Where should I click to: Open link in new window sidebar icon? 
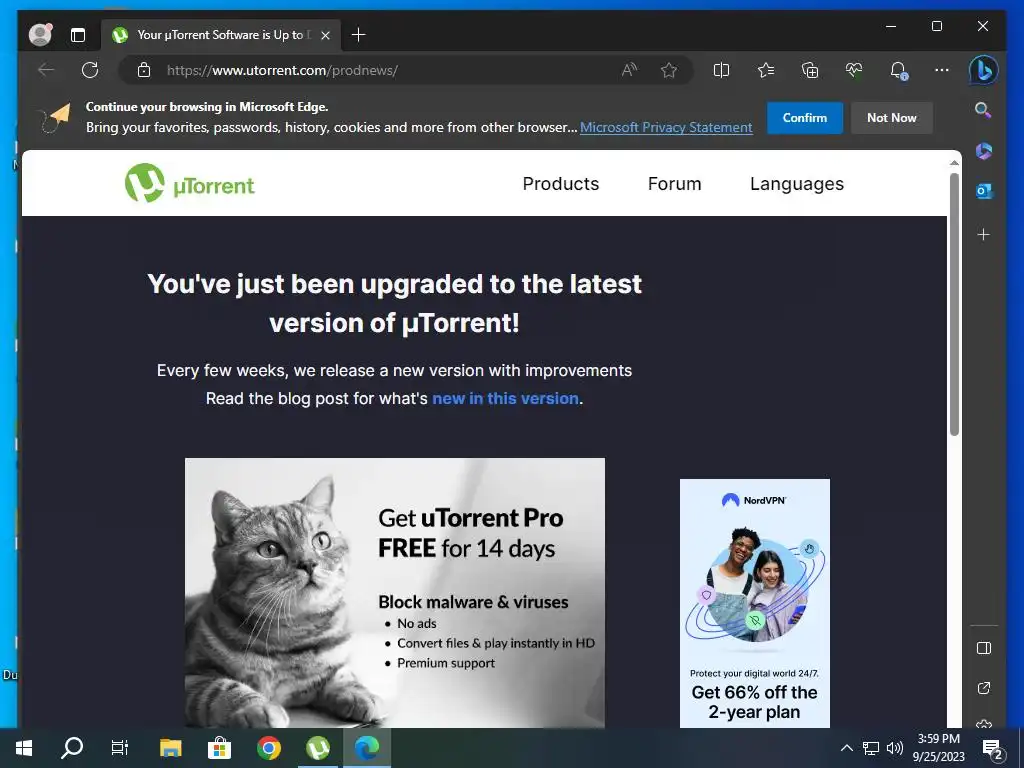[x=984, y=688]
